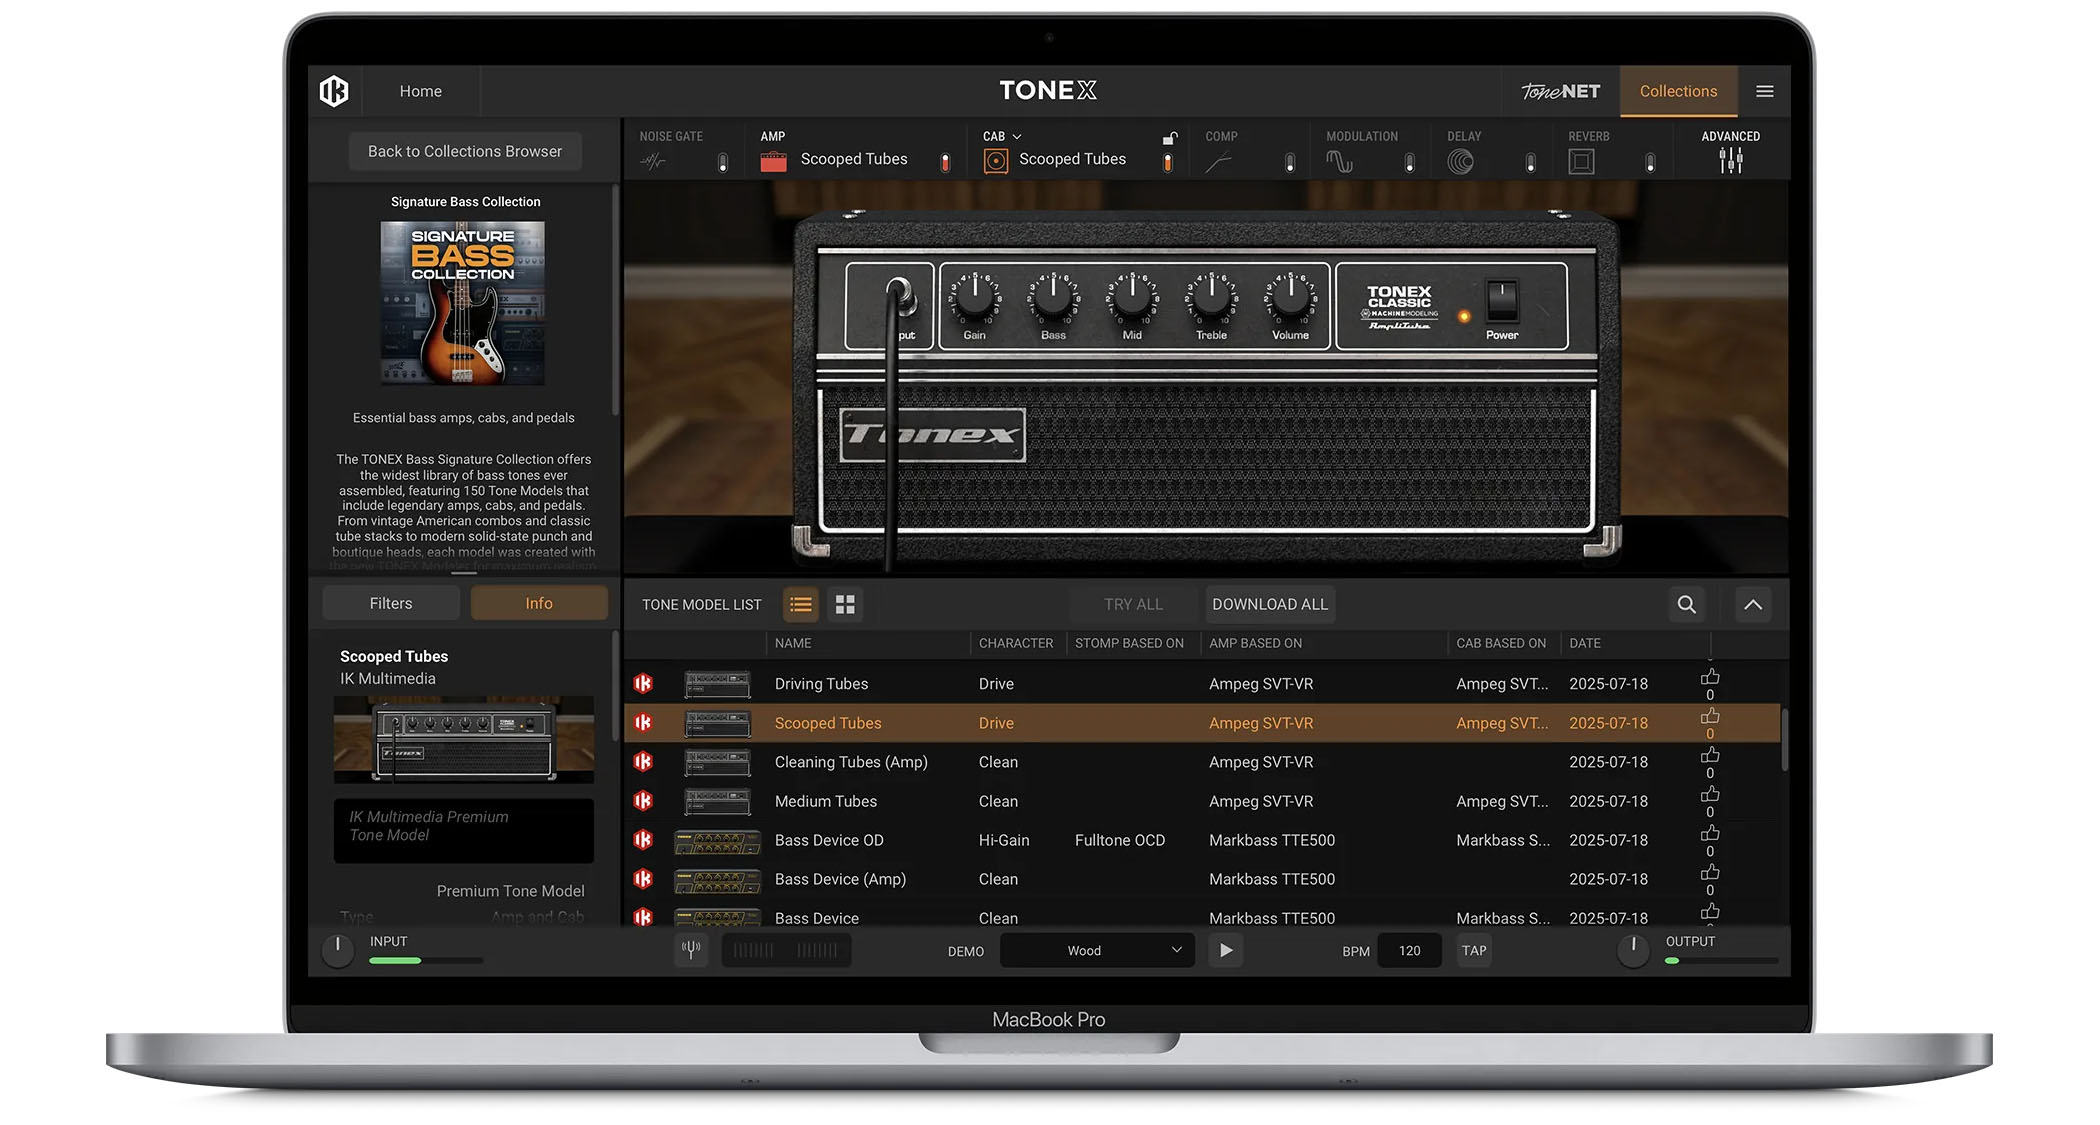Flip the amp Power switch
This screenshot has width=2100, height=1125.
(1502, 299)
